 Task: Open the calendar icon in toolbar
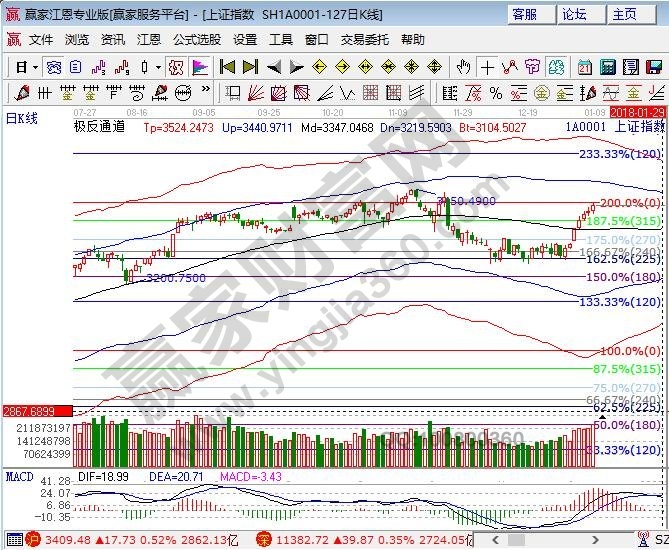click(584, 67)
